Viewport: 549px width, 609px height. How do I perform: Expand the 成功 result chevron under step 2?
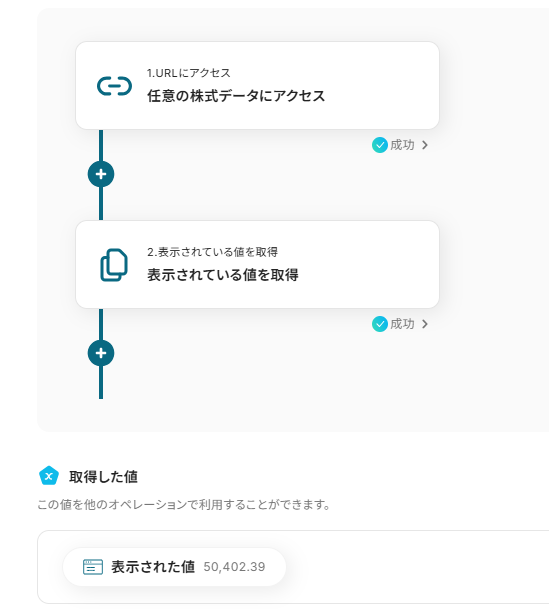[x=425, y=324]
